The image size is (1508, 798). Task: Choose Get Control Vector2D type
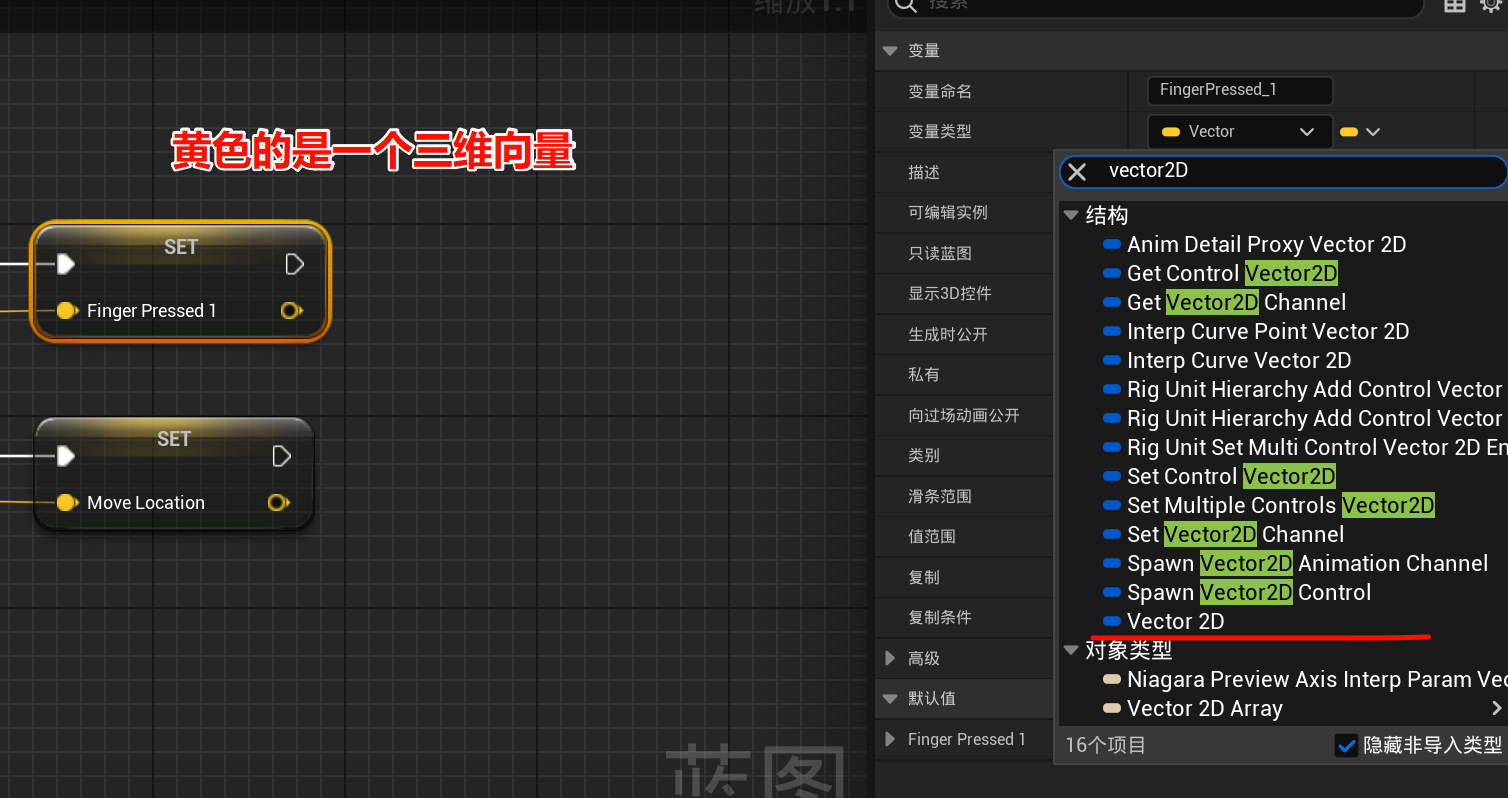tap(1232, 274)
